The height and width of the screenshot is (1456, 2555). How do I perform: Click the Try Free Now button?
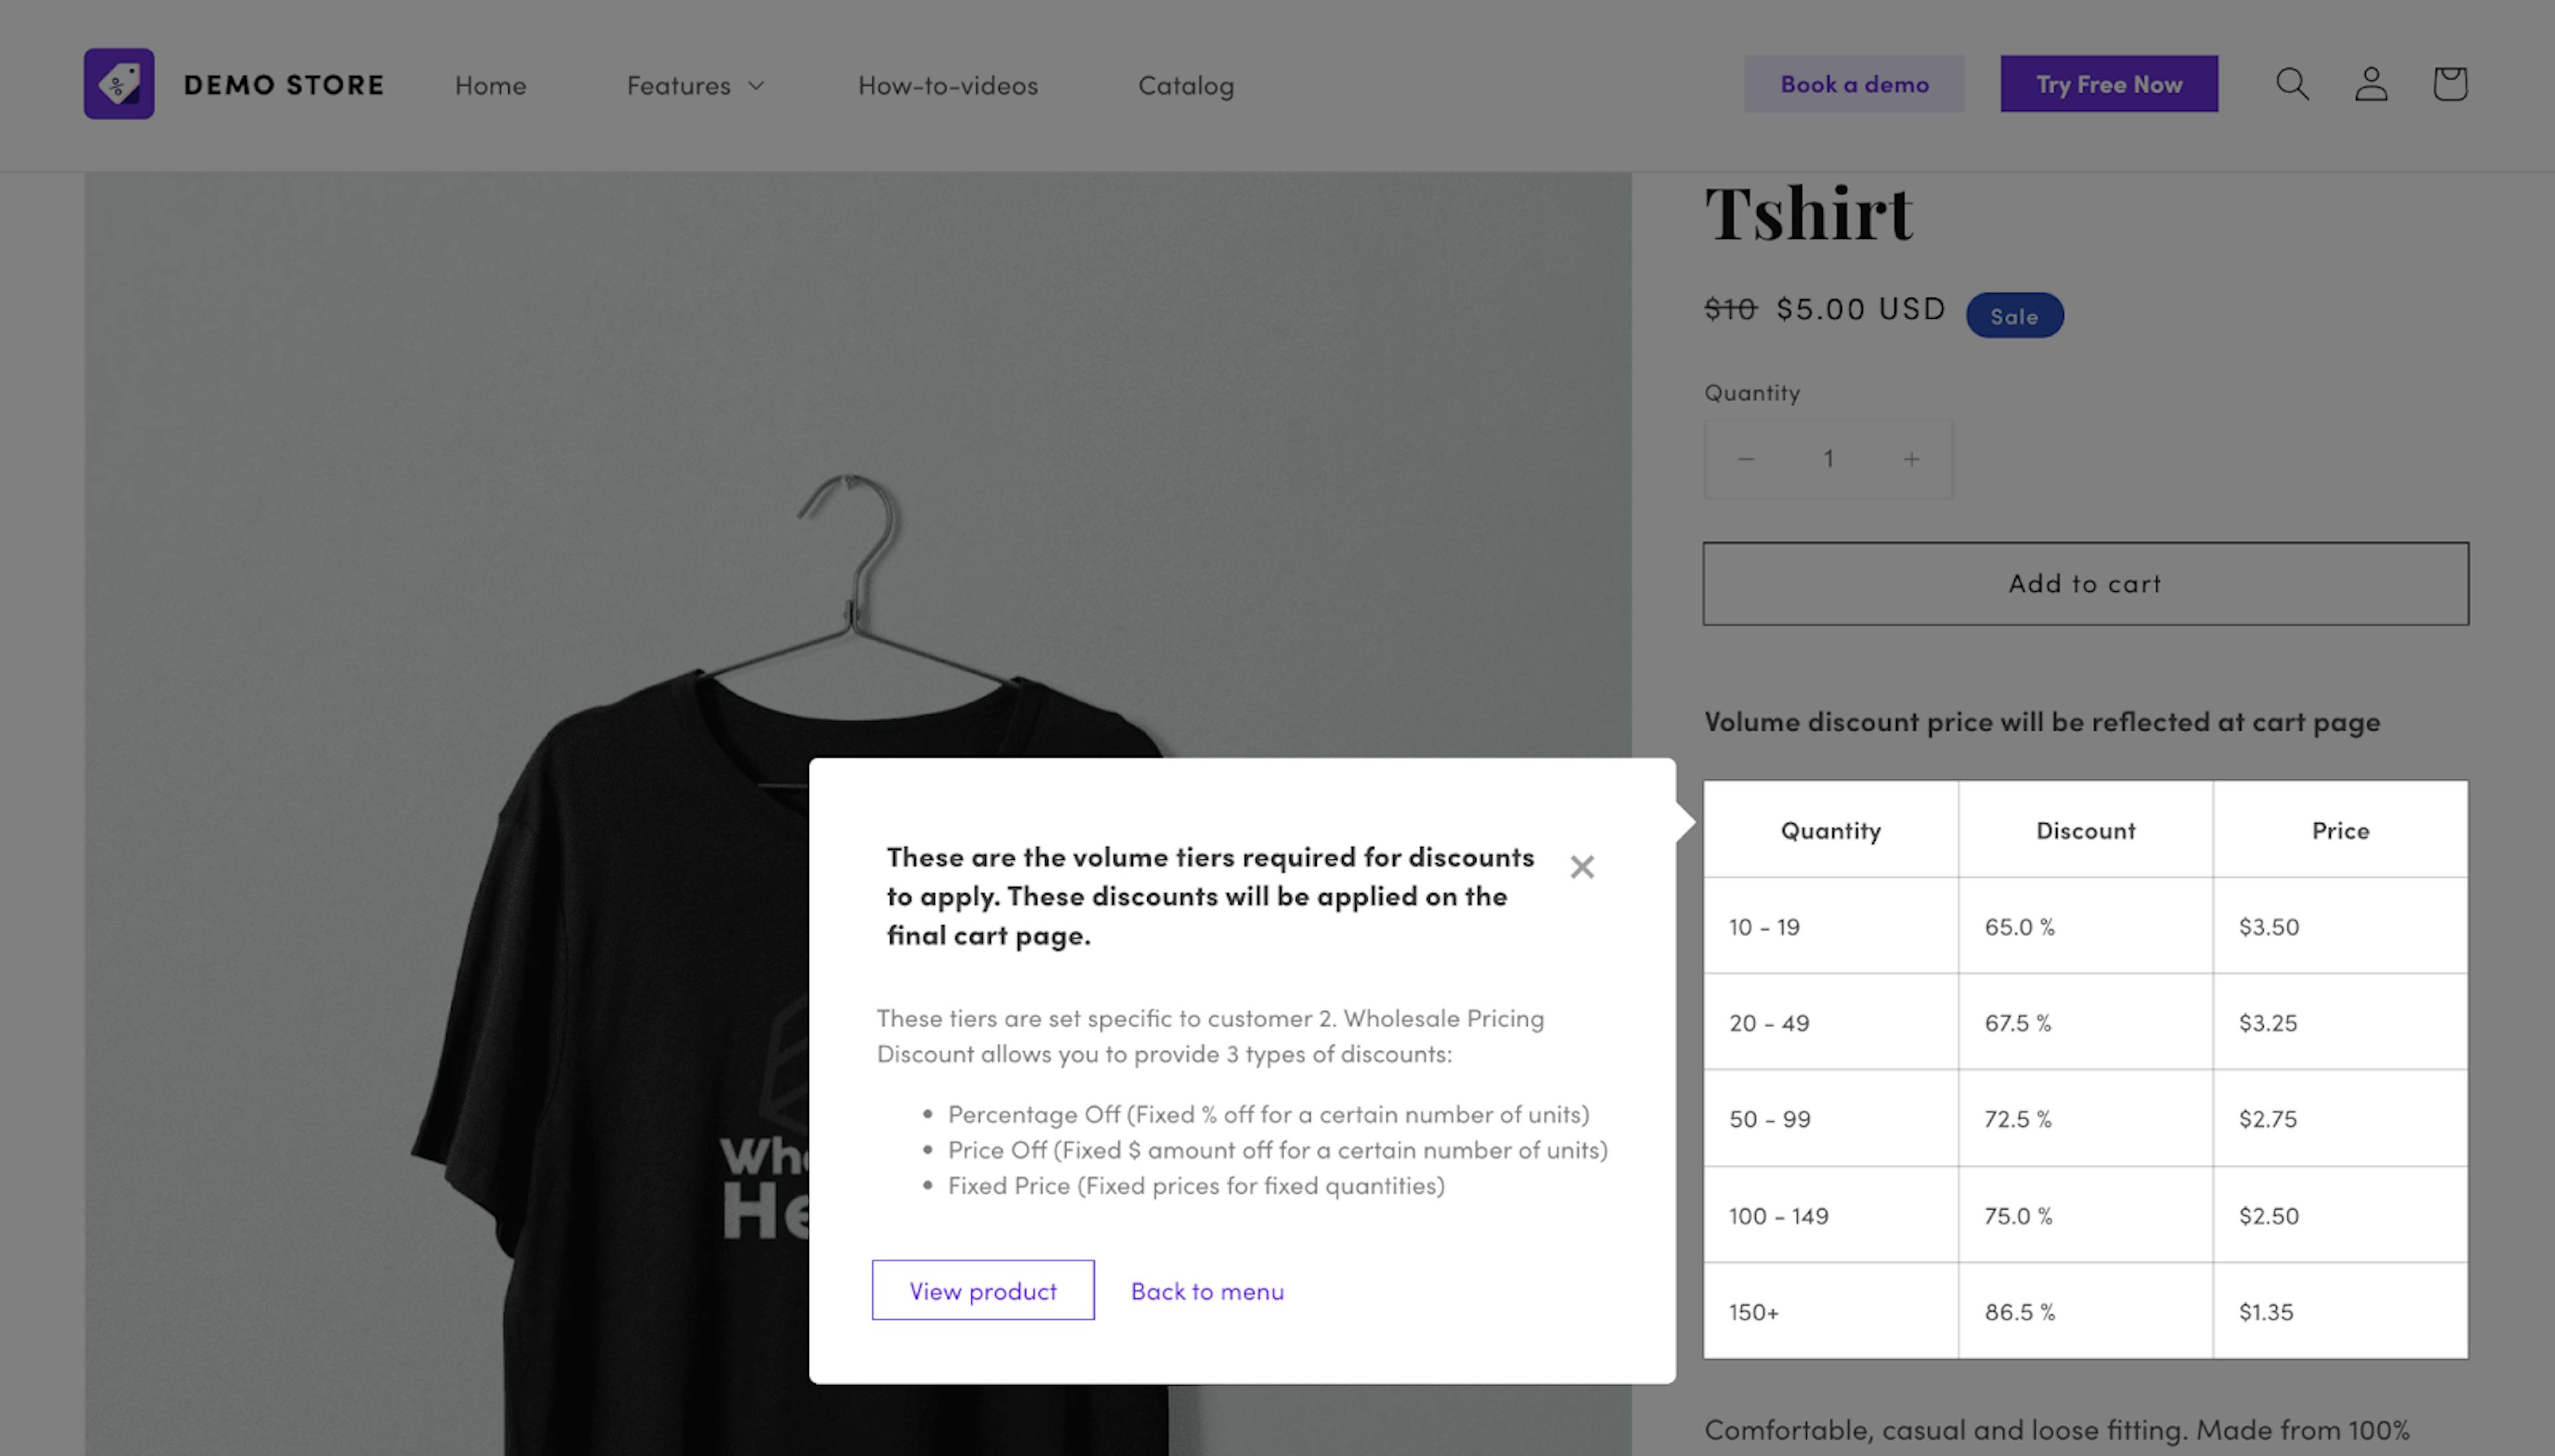[2109, 84]
